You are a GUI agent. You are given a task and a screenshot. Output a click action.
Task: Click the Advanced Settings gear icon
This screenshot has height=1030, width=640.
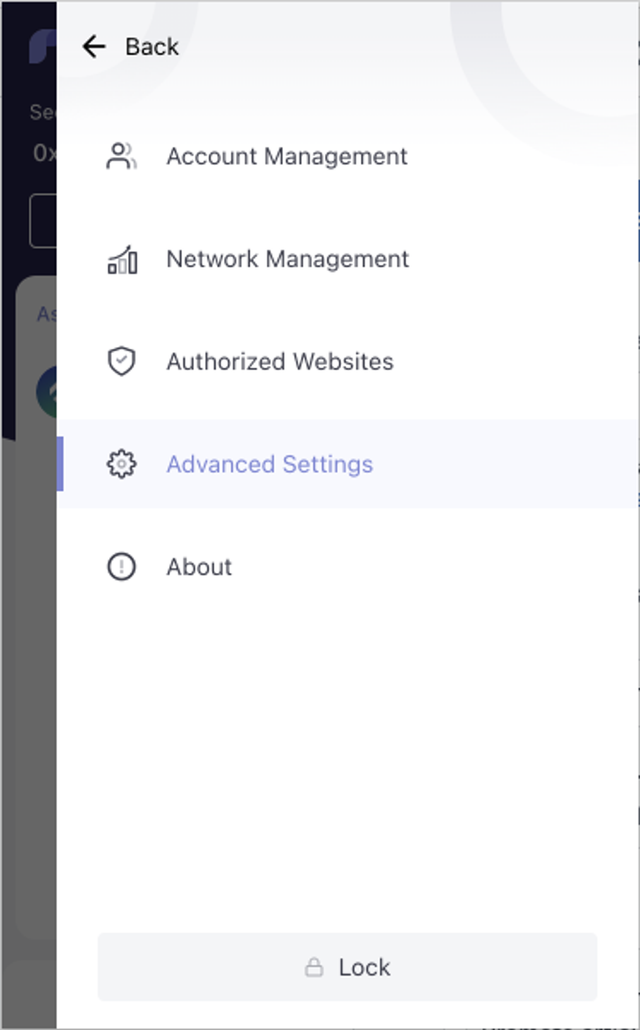121,464
